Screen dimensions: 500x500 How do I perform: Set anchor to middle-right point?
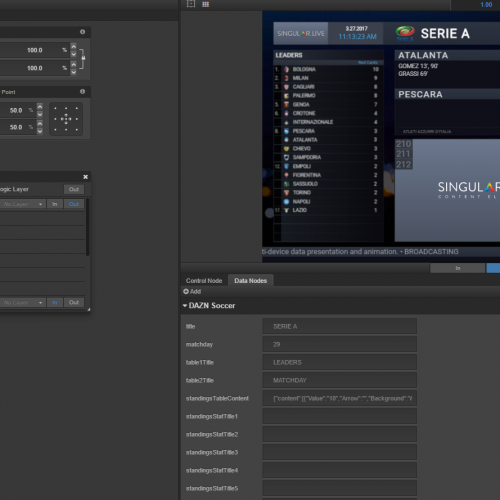click(77, 119)
